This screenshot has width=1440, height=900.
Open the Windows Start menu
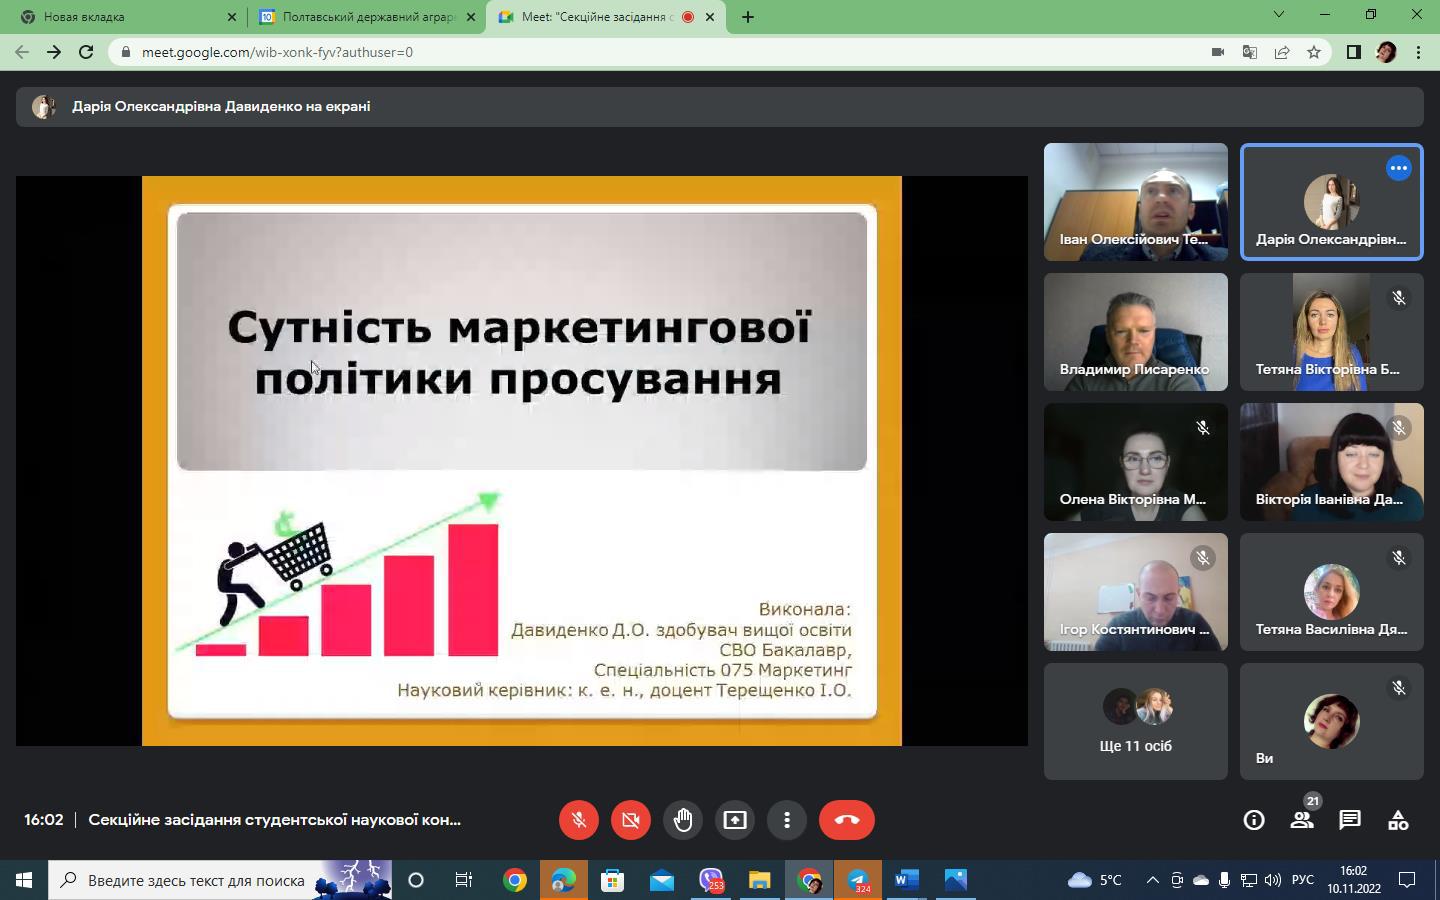pos(24,880)
